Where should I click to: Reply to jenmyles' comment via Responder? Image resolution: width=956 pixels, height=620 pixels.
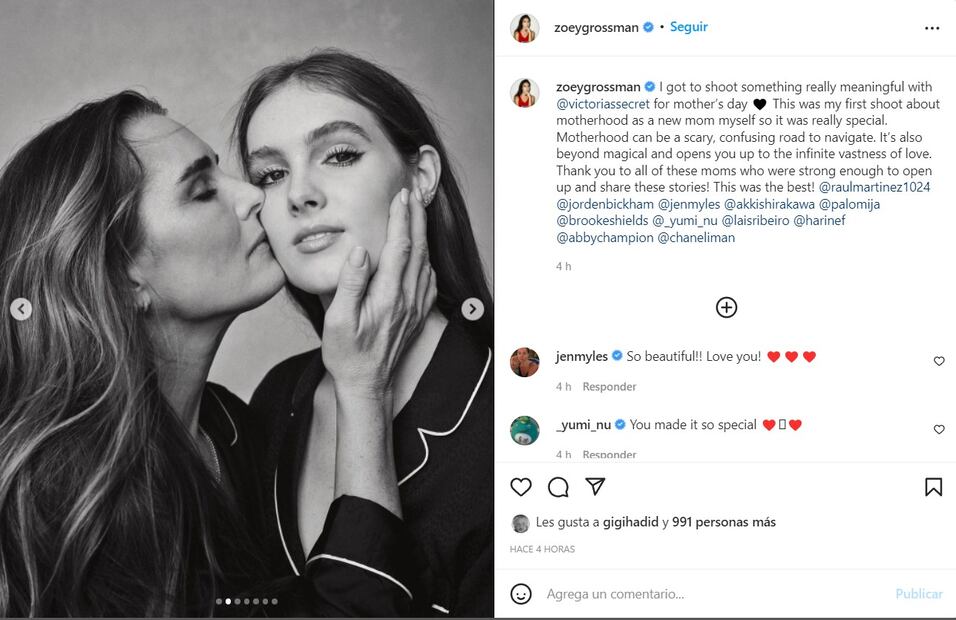609,387
